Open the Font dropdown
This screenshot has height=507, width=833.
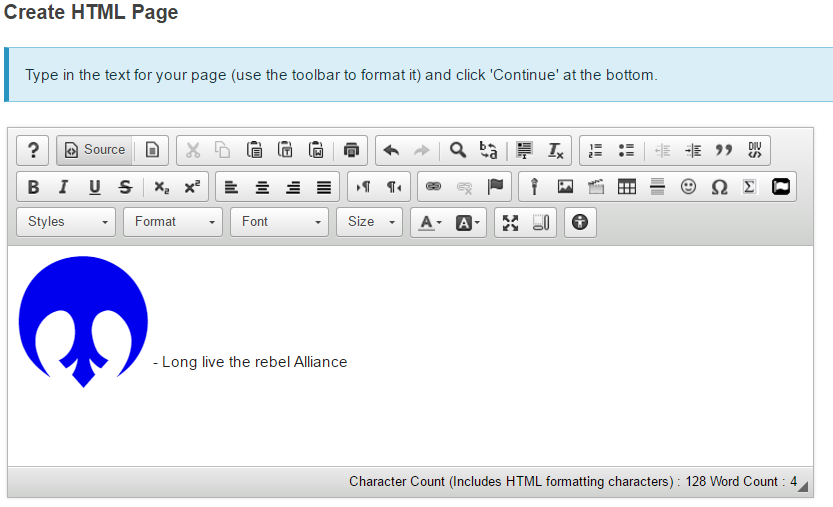click(x=279, y=222)
